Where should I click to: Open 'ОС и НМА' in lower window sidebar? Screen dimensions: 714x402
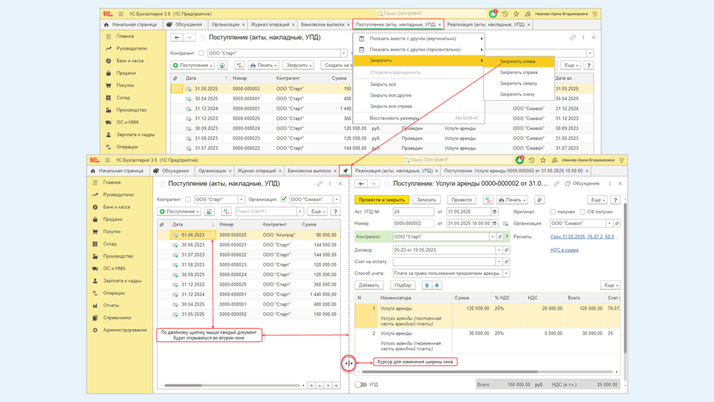pyautogui.click(x=114, y=269)
